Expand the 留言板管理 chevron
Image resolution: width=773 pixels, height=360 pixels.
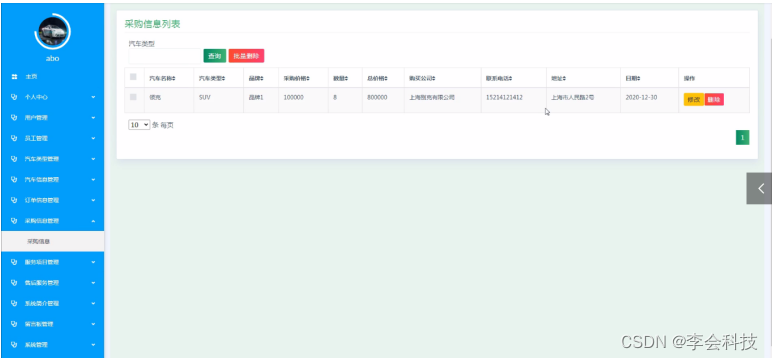coord(93,324)
